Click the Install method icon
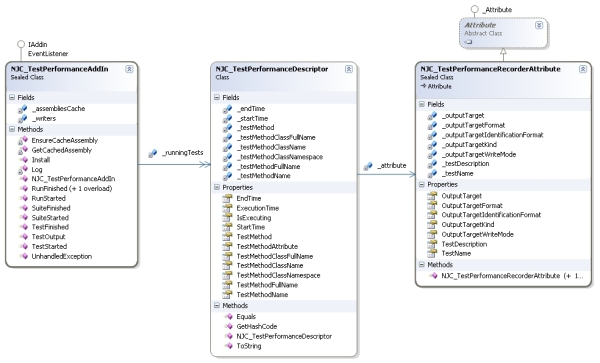 [24, 160]
